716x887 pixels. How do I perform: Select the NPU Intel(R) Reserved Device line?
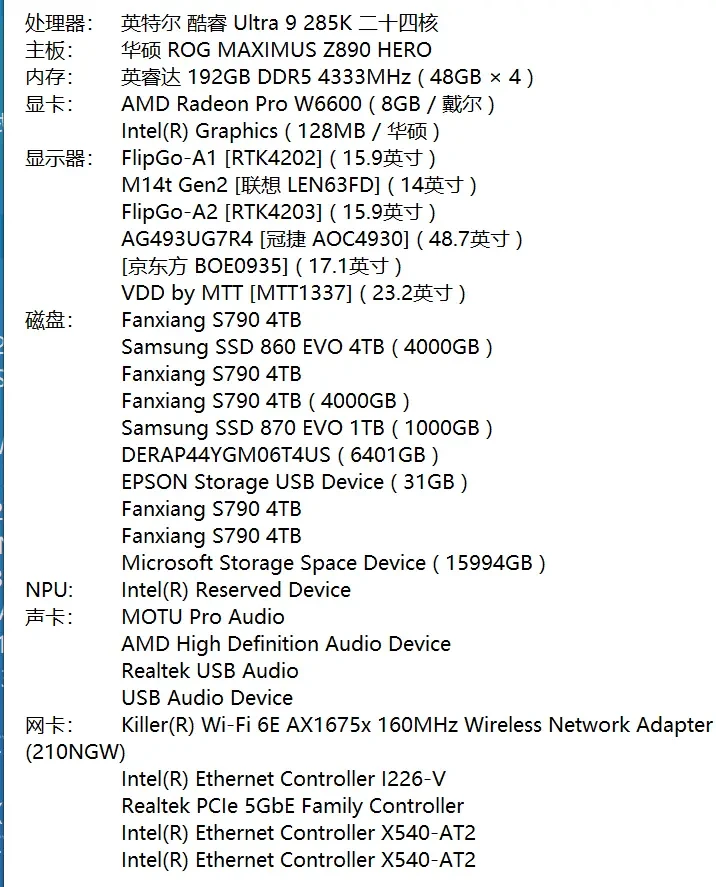coord(235,589)
